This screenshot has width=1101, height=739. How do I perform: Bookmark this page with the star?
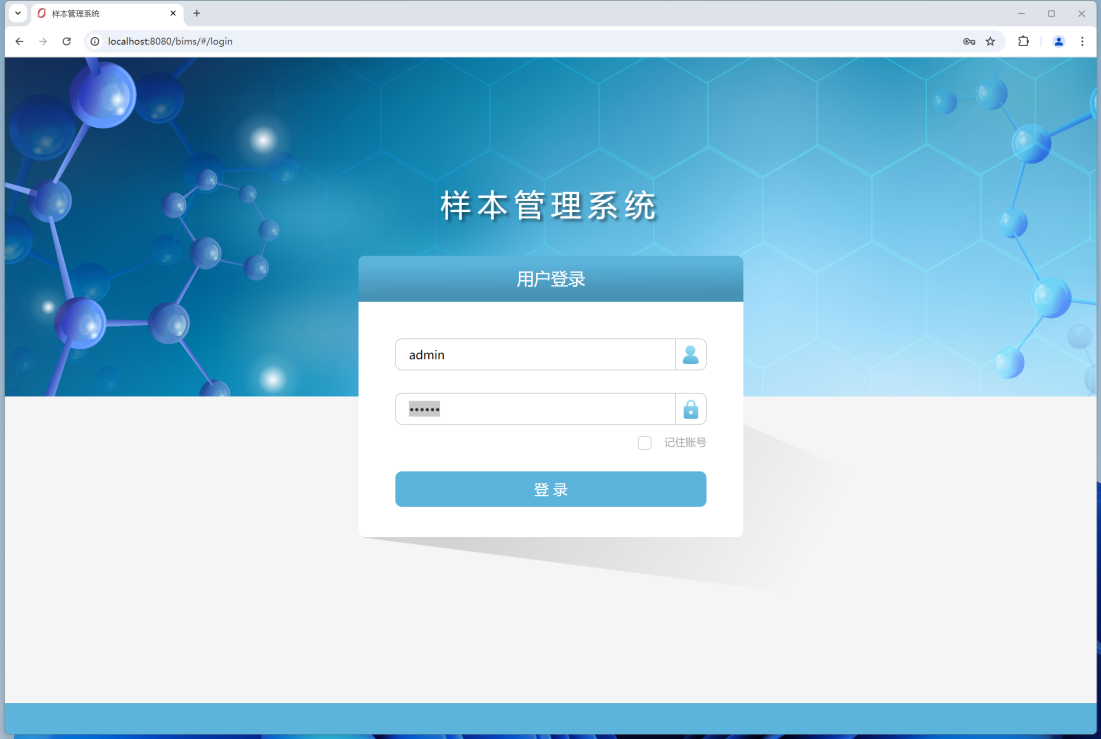click(990, 41)
